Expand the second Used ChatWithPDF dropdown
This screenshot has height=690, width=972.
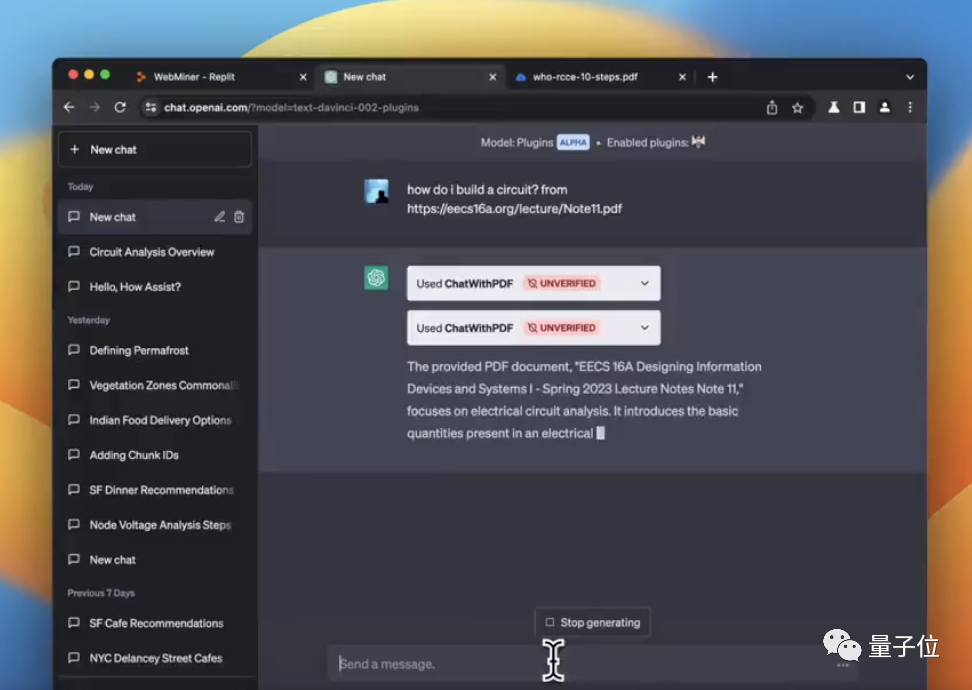point(534,328)
